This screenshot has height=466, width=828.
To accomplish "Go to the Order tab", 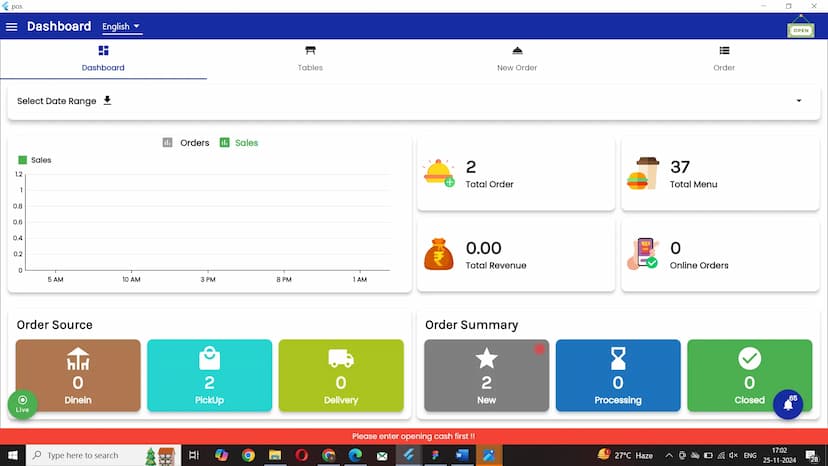I will pos(724,58).
